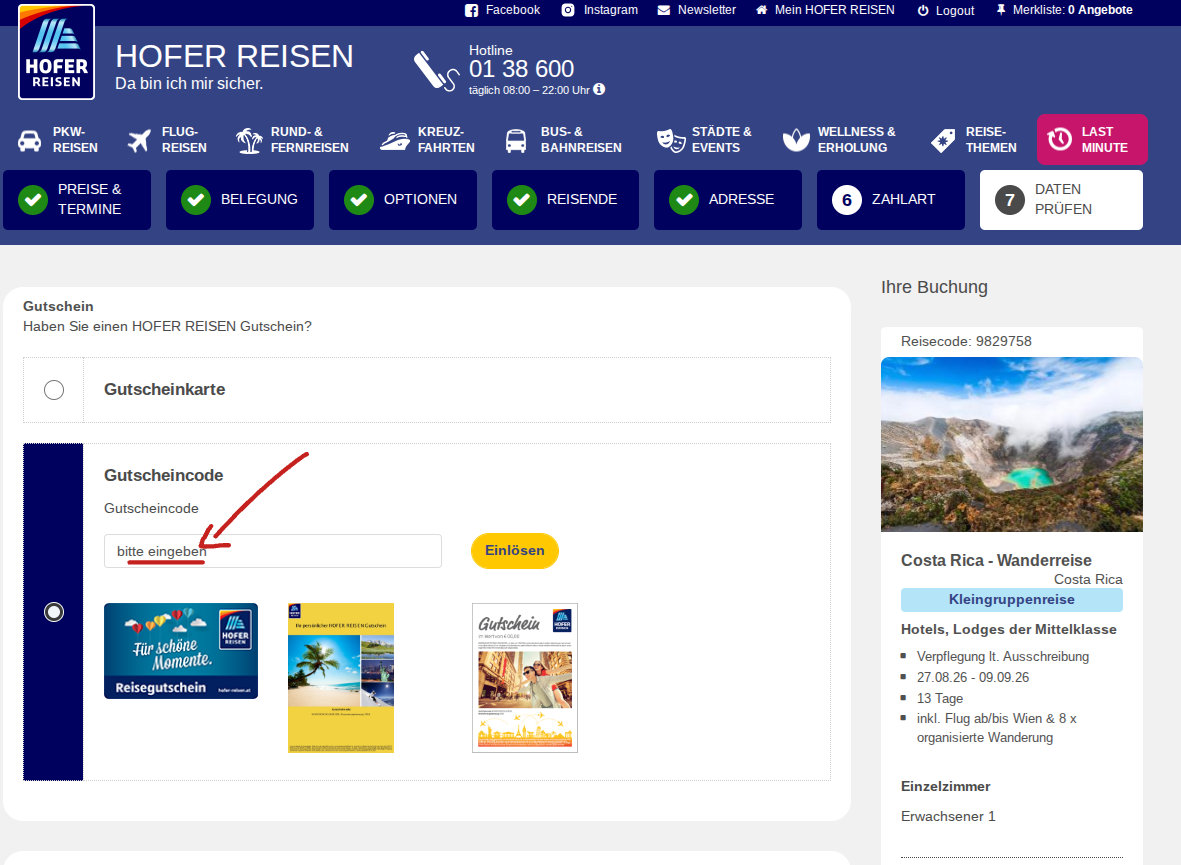The width and height of the screenshot is (1181, 865).
Task: Go to the Last Minute offers
Action: click(x=1092, y=140)
